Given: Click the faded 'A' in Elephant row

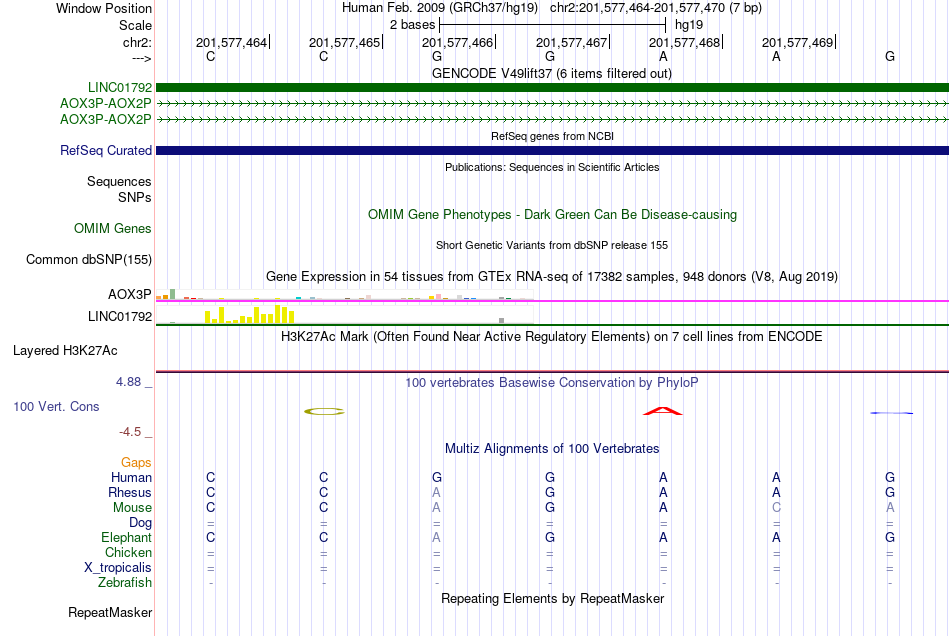Looking at the screenshot, I should [436, 537].
